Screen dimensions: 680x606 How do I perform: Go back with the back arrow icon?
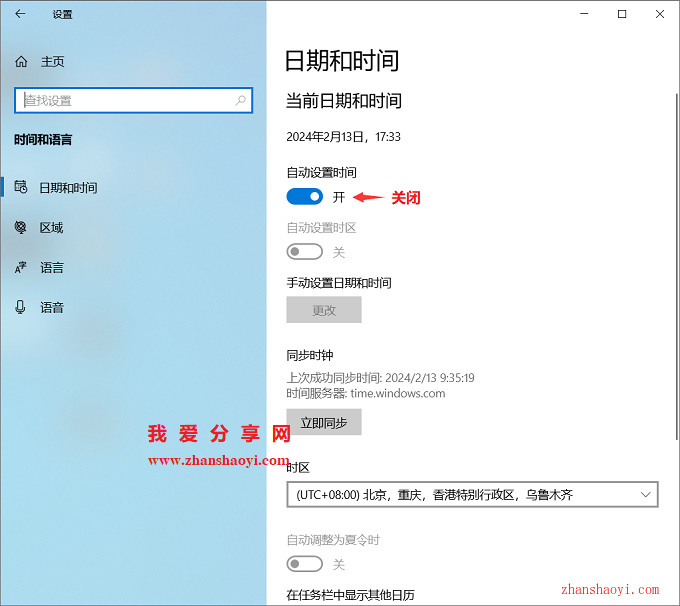point(20,14)
